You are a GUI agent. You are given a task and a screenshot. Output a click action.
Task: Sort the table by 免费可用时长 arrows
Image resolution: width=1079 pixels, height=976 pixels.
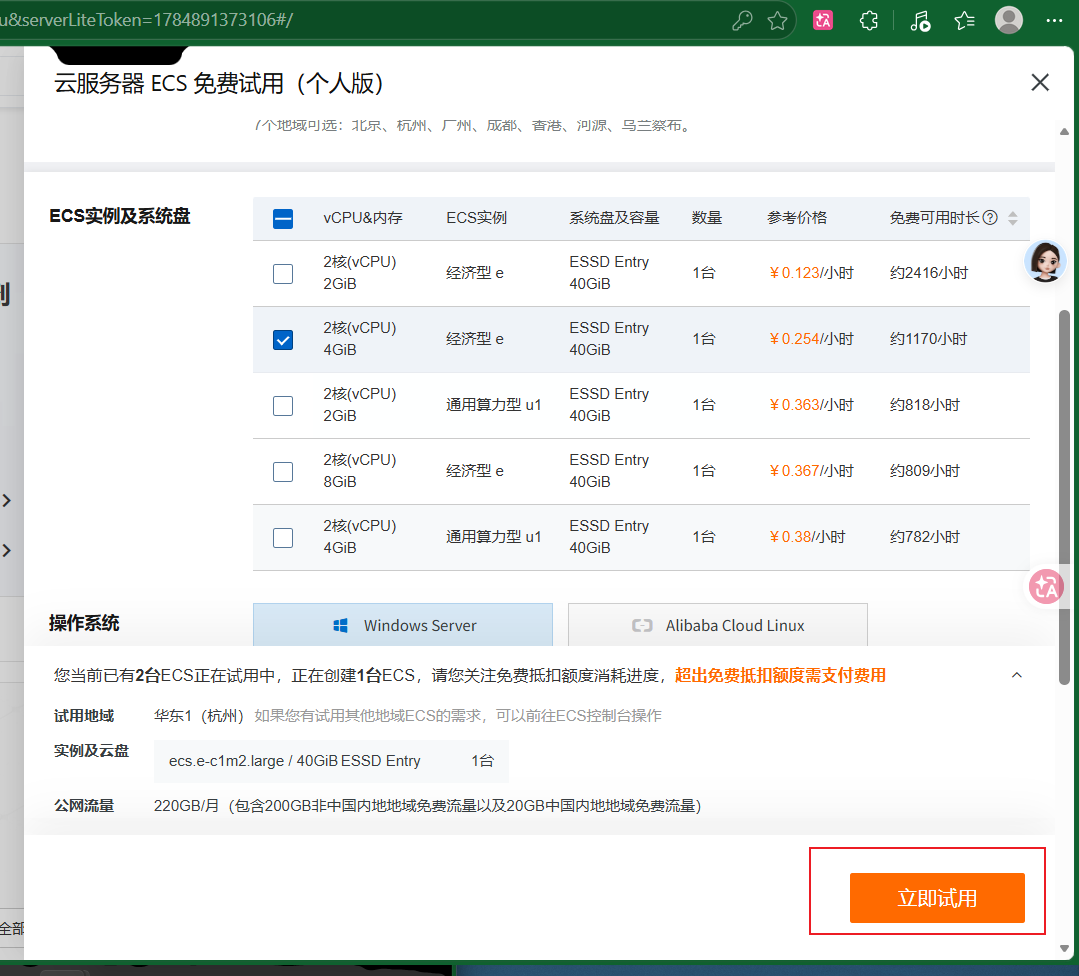[1012, 218]
